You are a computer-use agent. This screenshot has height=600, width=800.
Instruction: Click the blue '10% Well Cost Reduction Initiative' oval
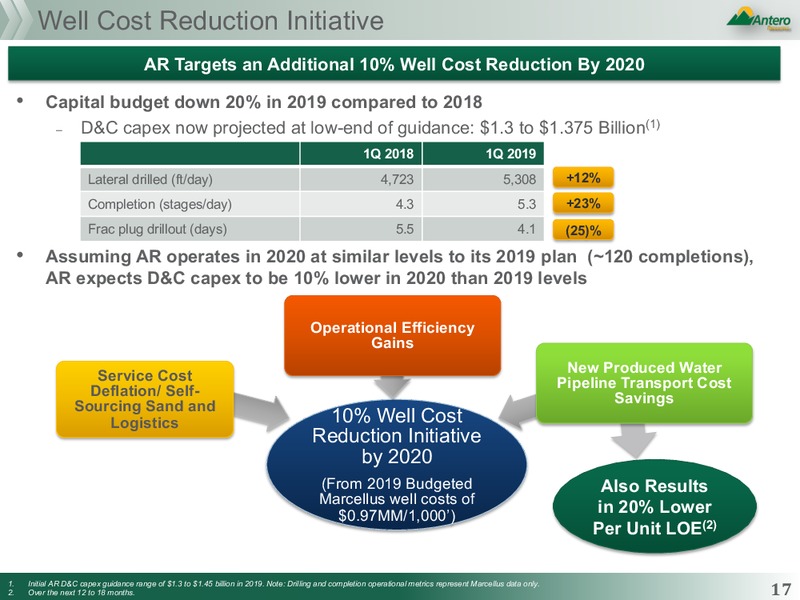click(x=396, y=464)
